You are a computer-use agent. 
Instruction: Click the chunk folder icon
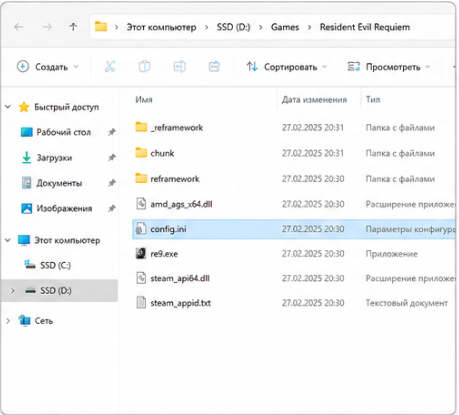click(141, 153)
